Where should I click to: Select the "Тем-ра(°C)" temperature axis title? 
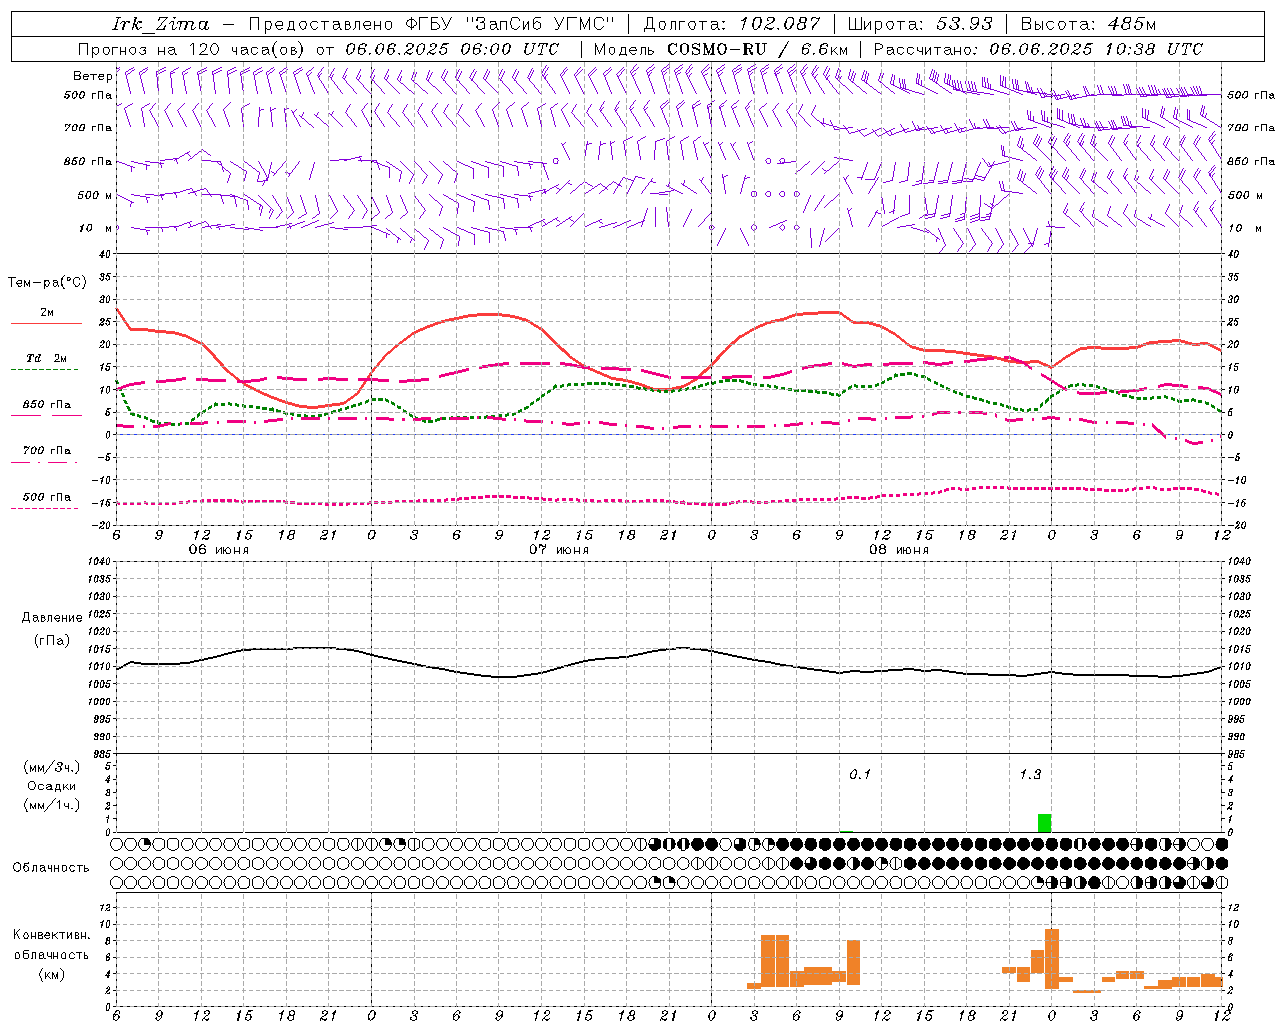[x=47, y=283]
